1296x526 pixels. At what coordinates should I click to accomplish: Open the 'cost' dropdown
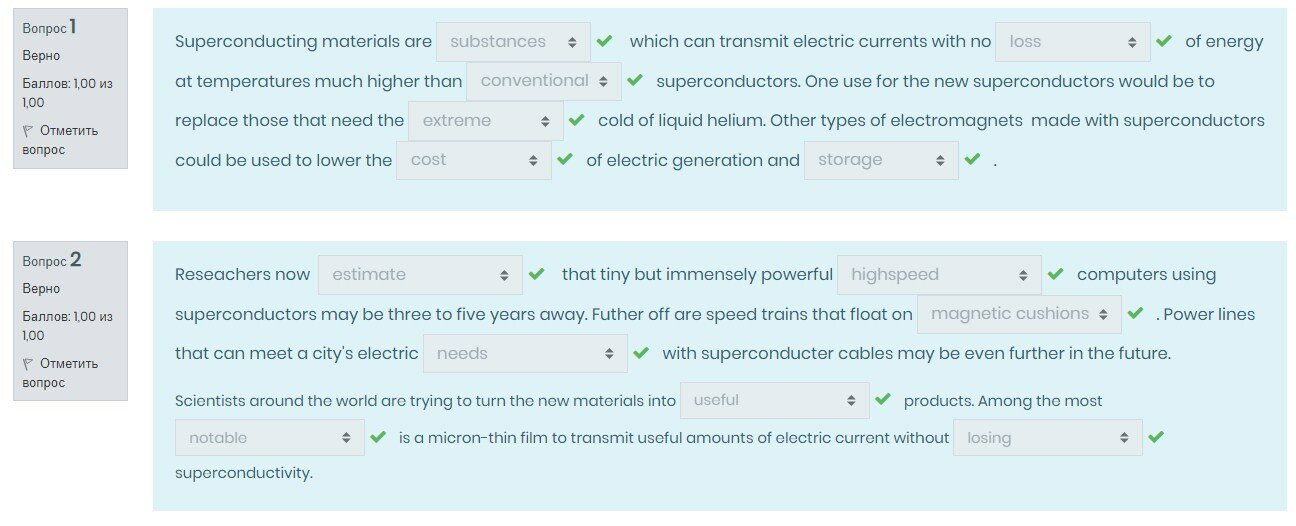(x=473, y=160)
